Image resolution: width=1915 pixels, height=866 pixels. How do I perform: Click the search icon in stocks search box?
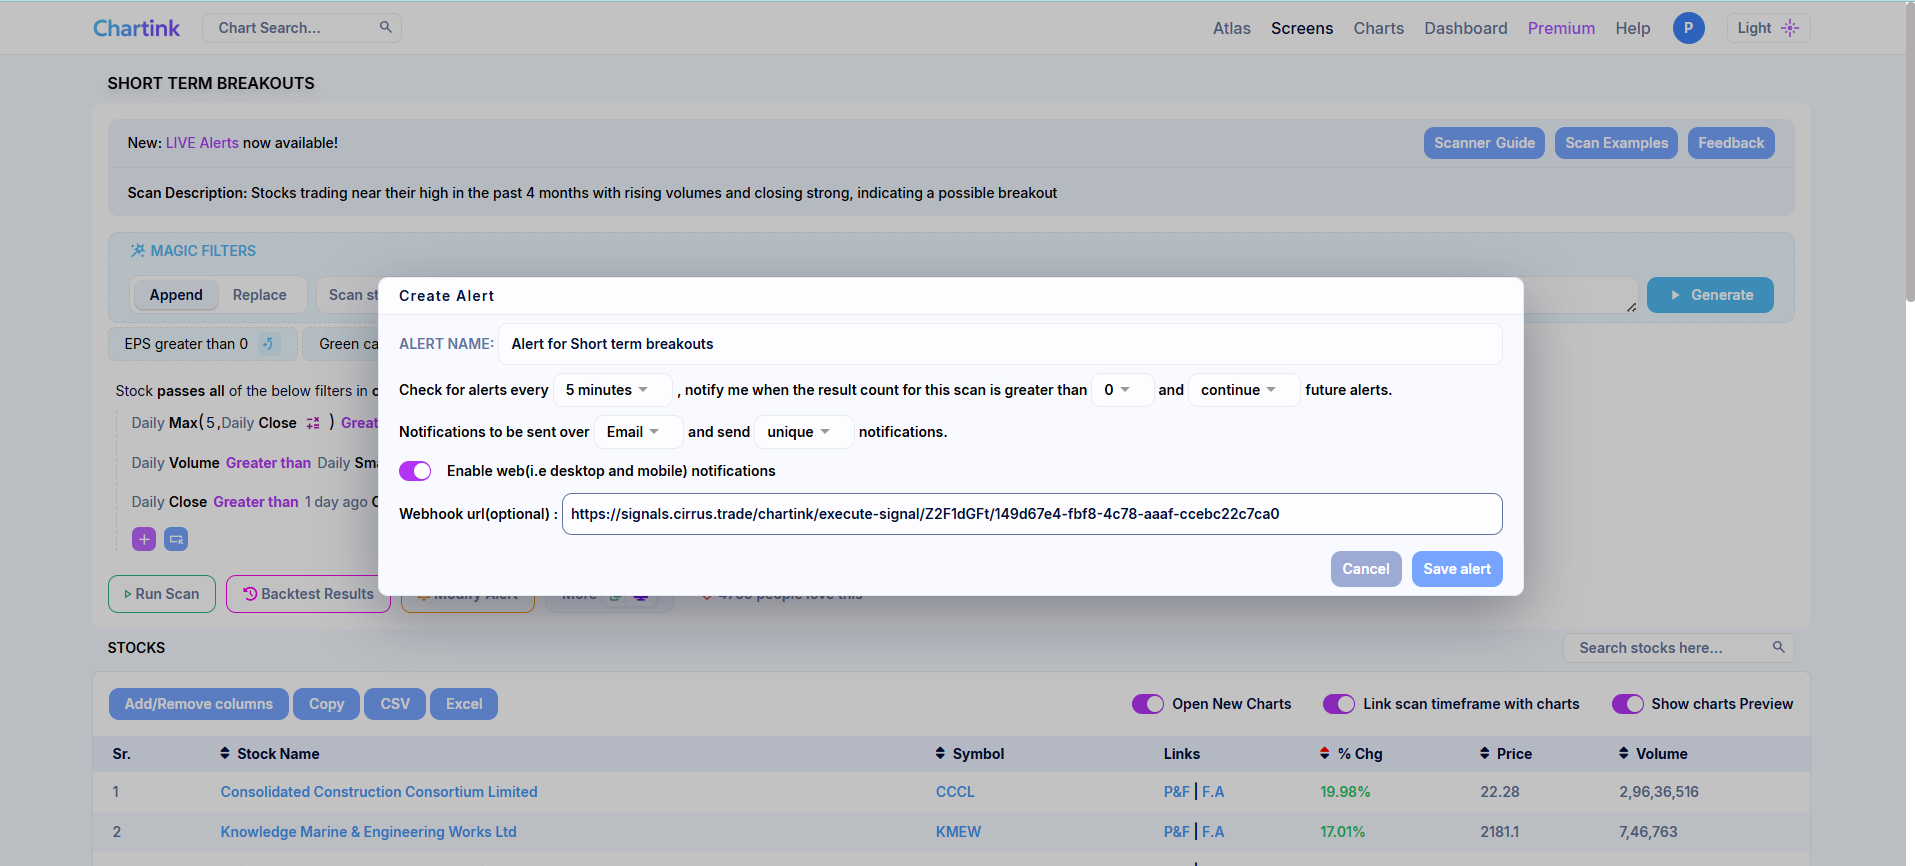coord(1778,648)
